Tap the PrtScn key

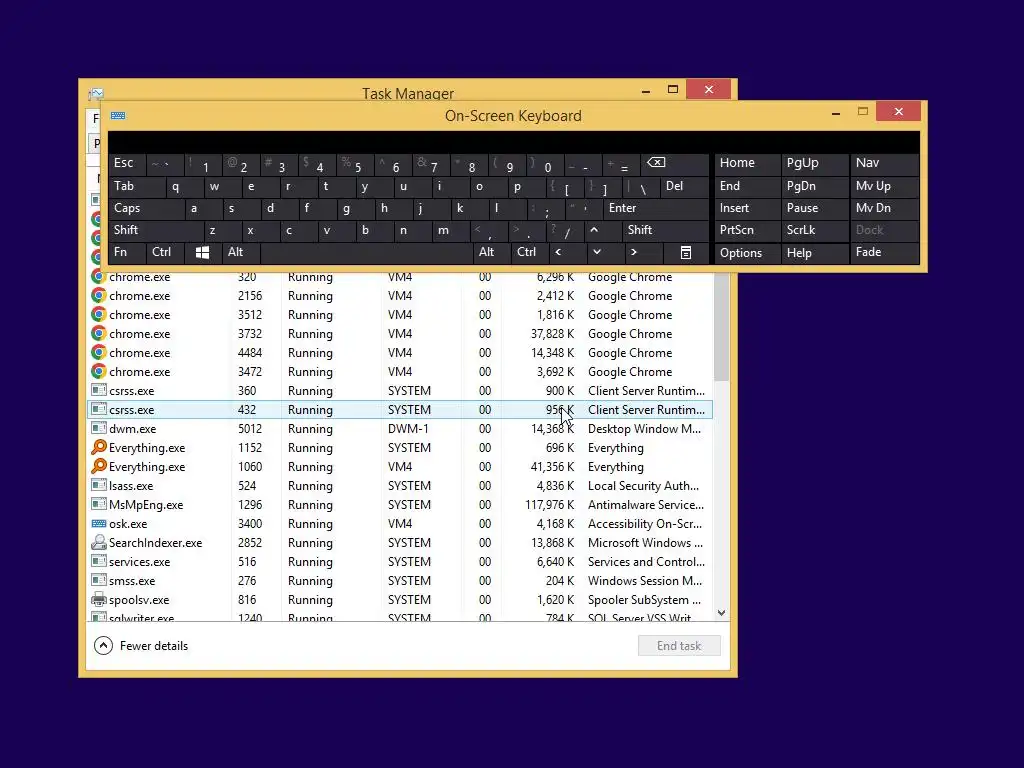pyautogui.click(x=747, y=230)
